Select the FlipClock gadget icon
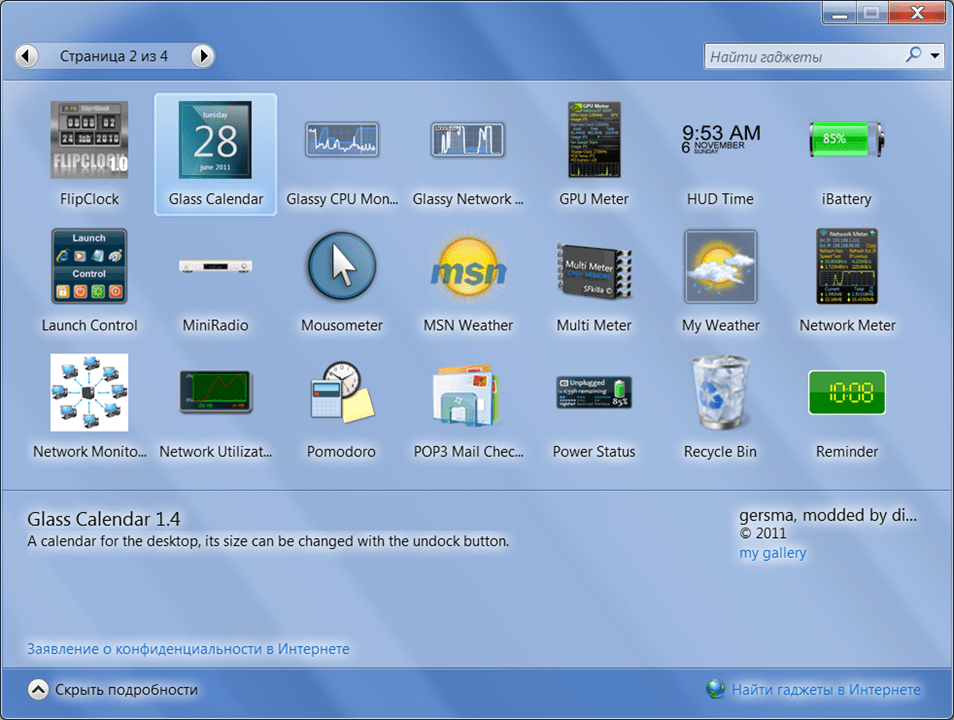This screenshot has height=720, width=954. pyautogui.click(x=89, y=140)
